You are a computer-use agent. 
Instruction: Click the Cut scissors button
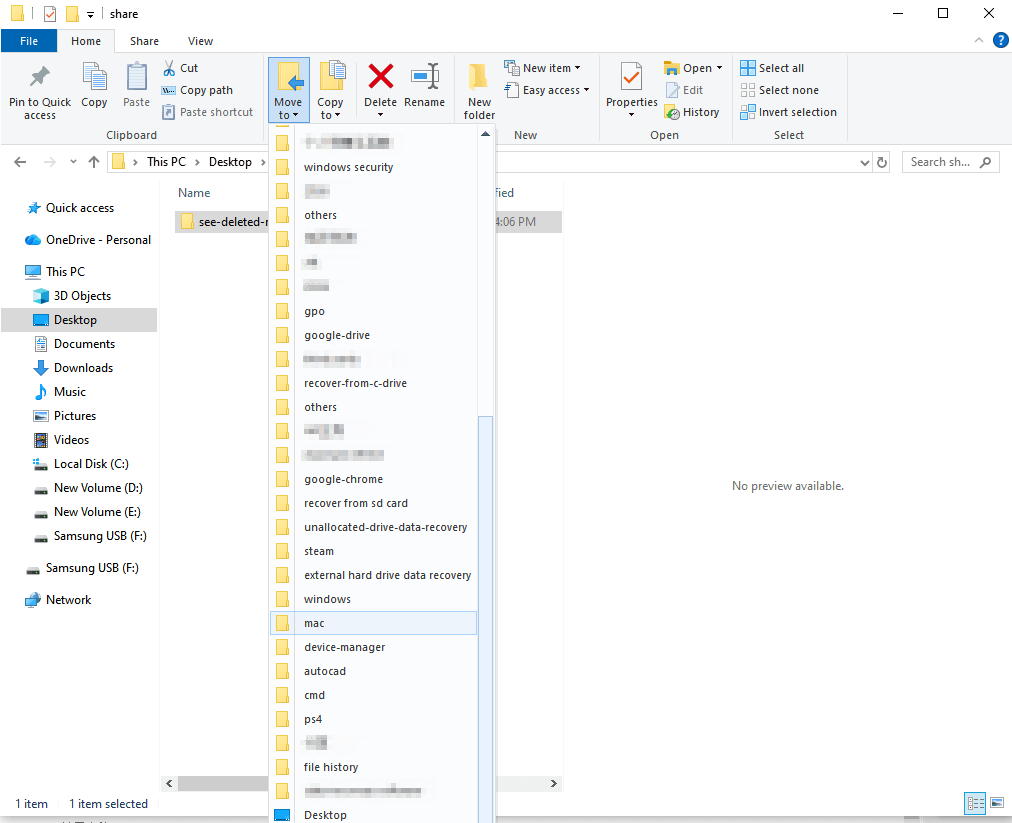pos(180,68)
